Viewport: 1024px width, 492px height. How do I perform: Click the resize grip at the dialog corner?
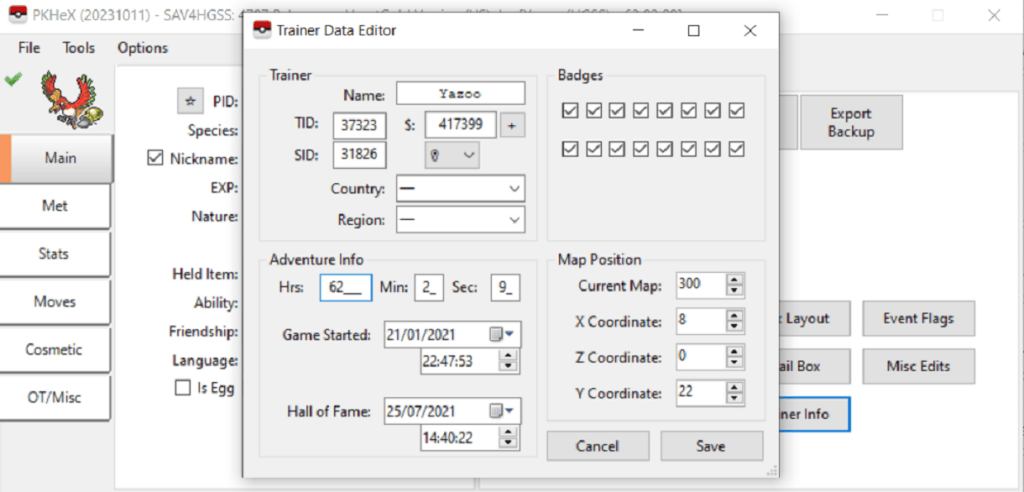point(771,470)
